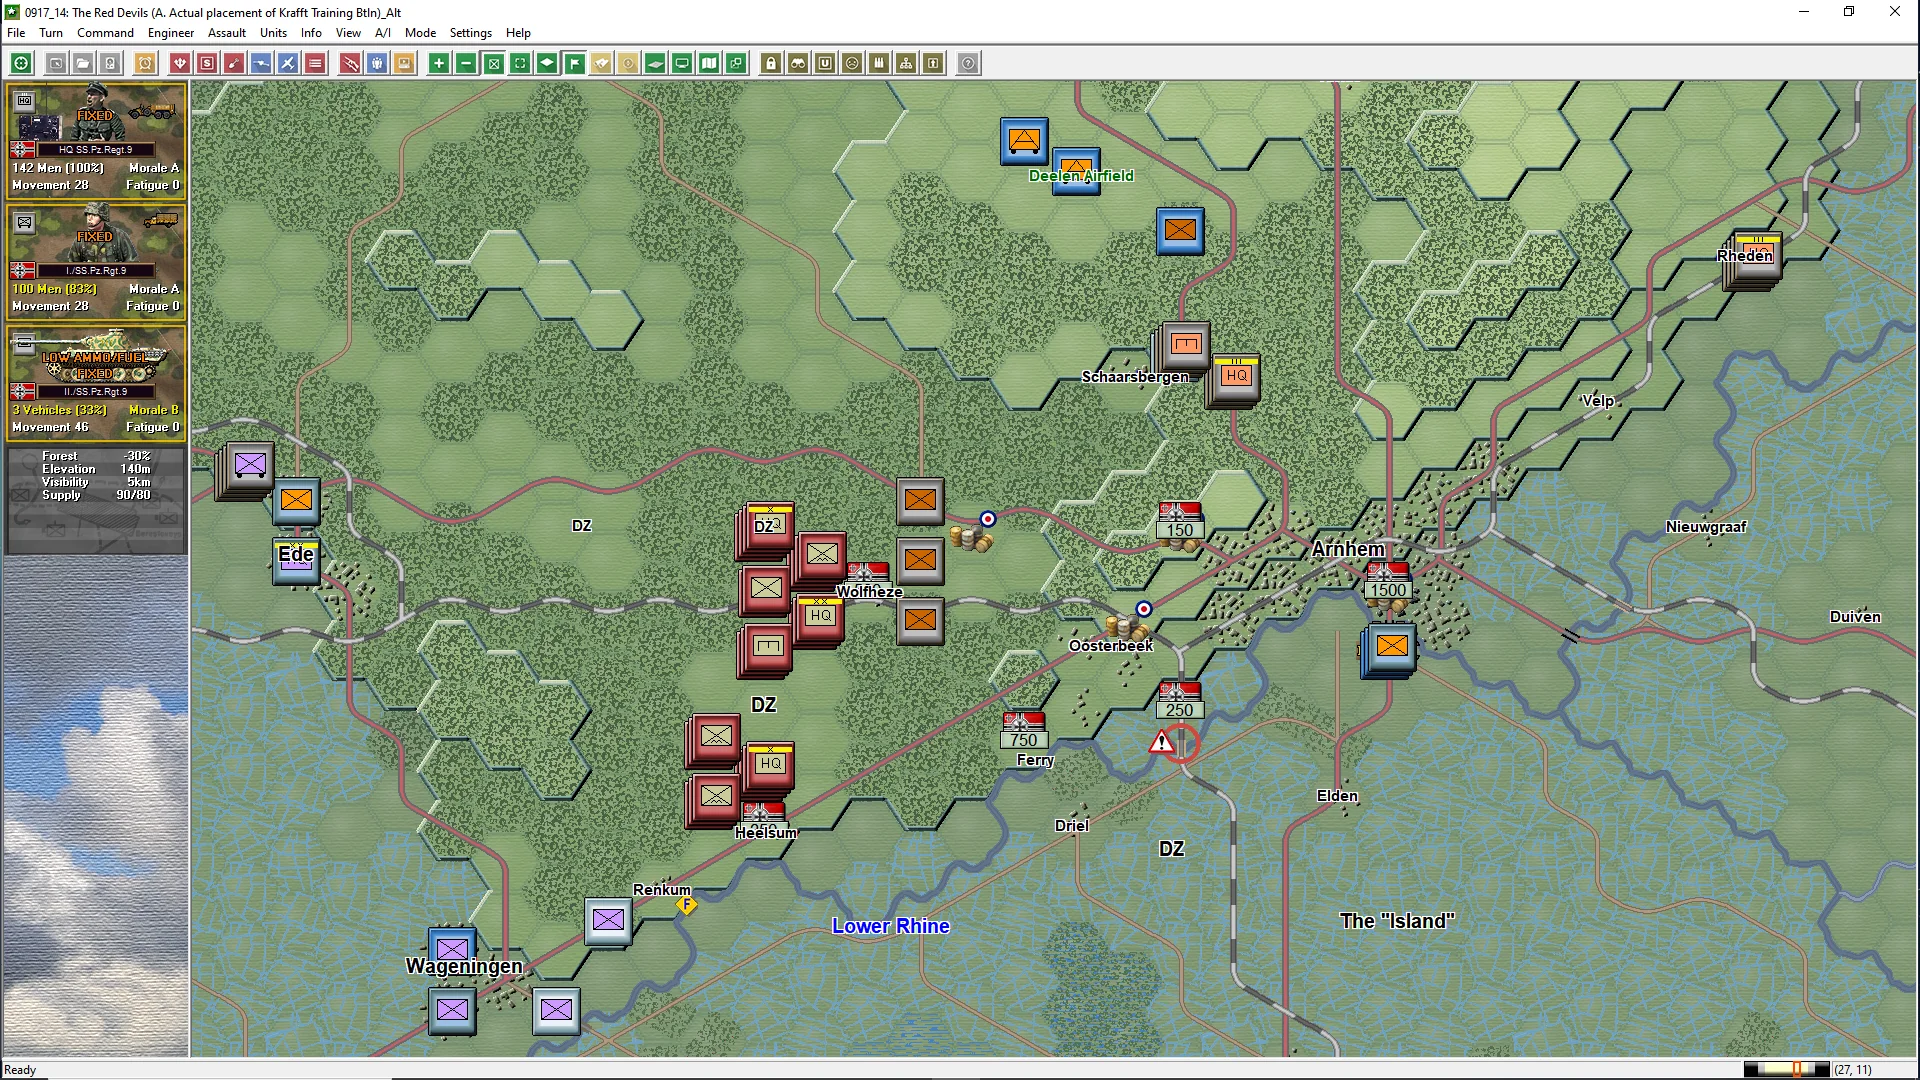
Task: Select the orange HQ counter at Schaarsbergen
Action: pyautogui.click(x=1236, y=378)
